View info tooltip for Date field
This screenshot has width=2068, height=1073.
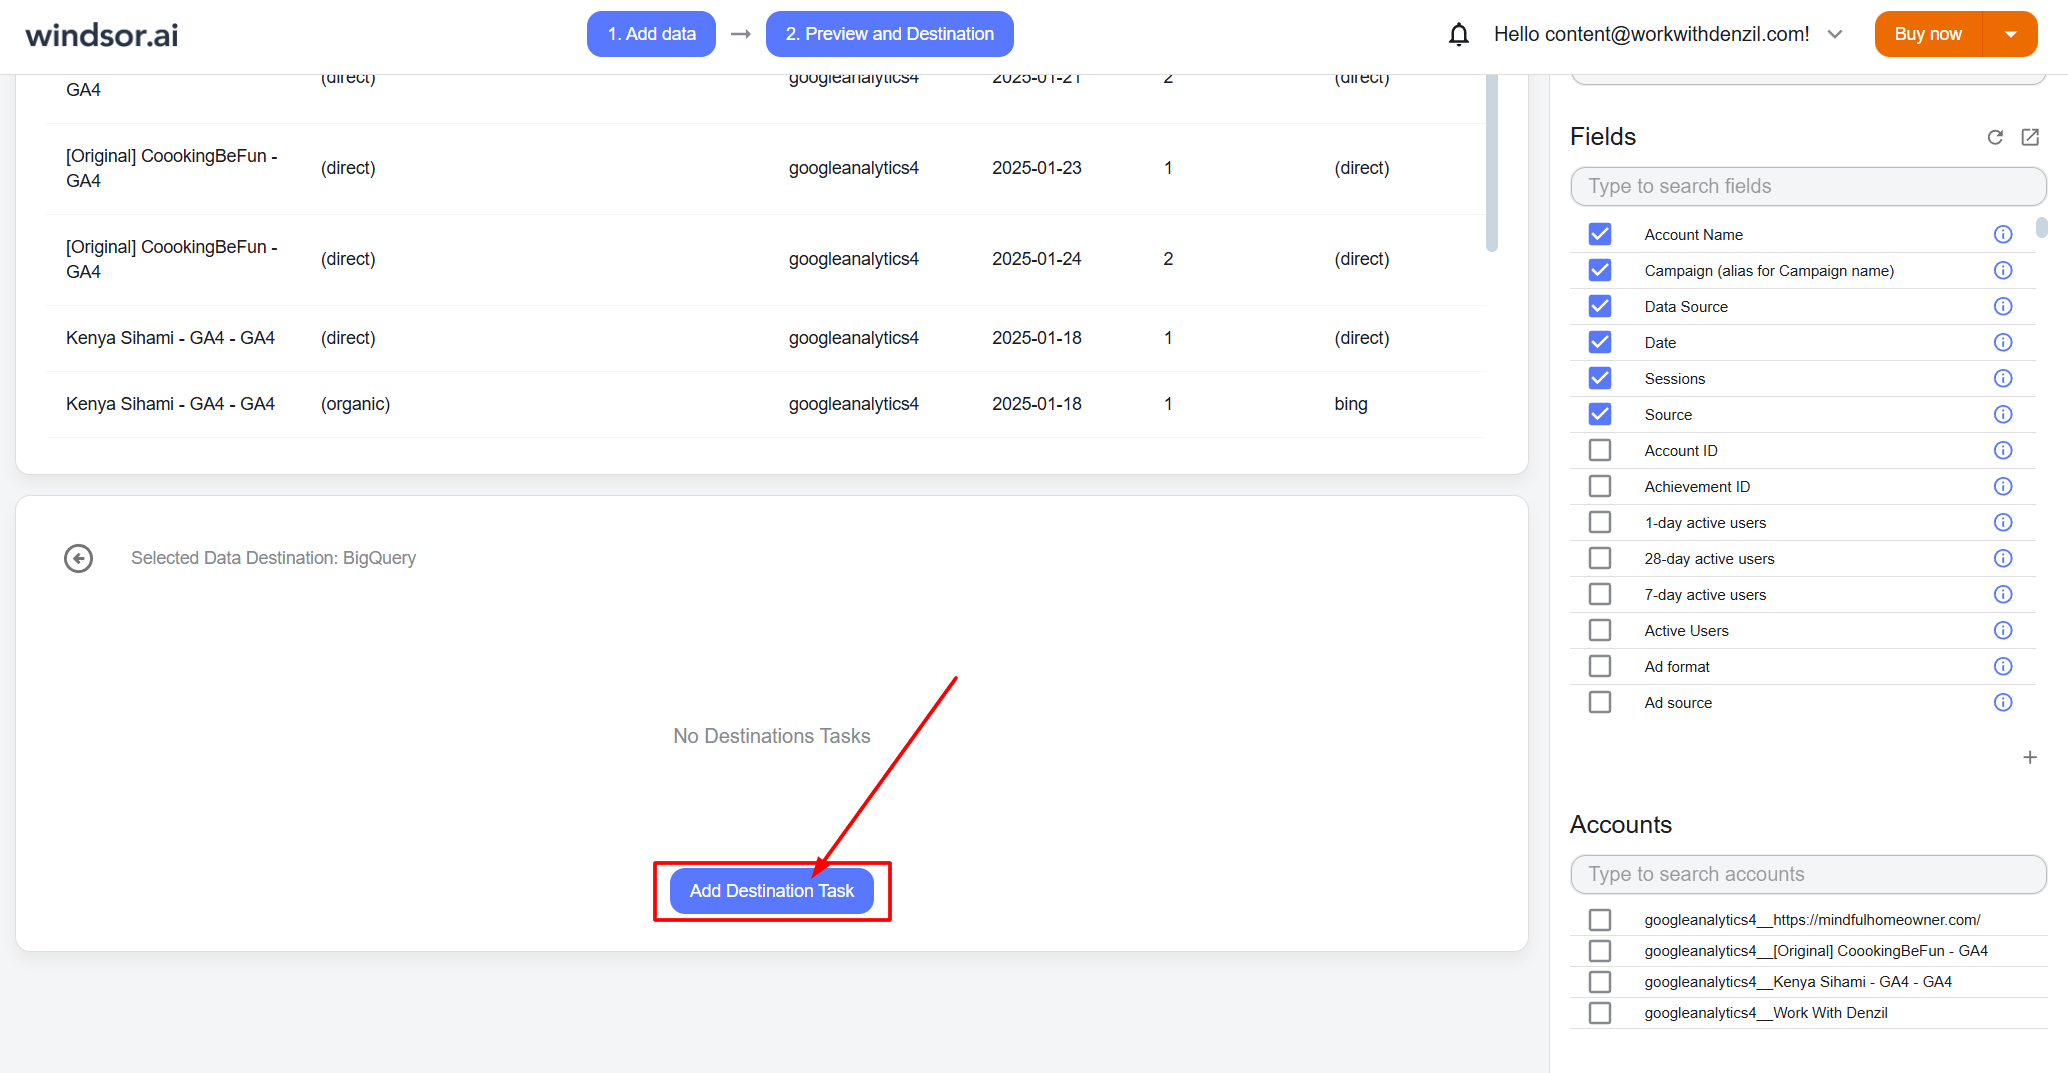(2003, 342)
